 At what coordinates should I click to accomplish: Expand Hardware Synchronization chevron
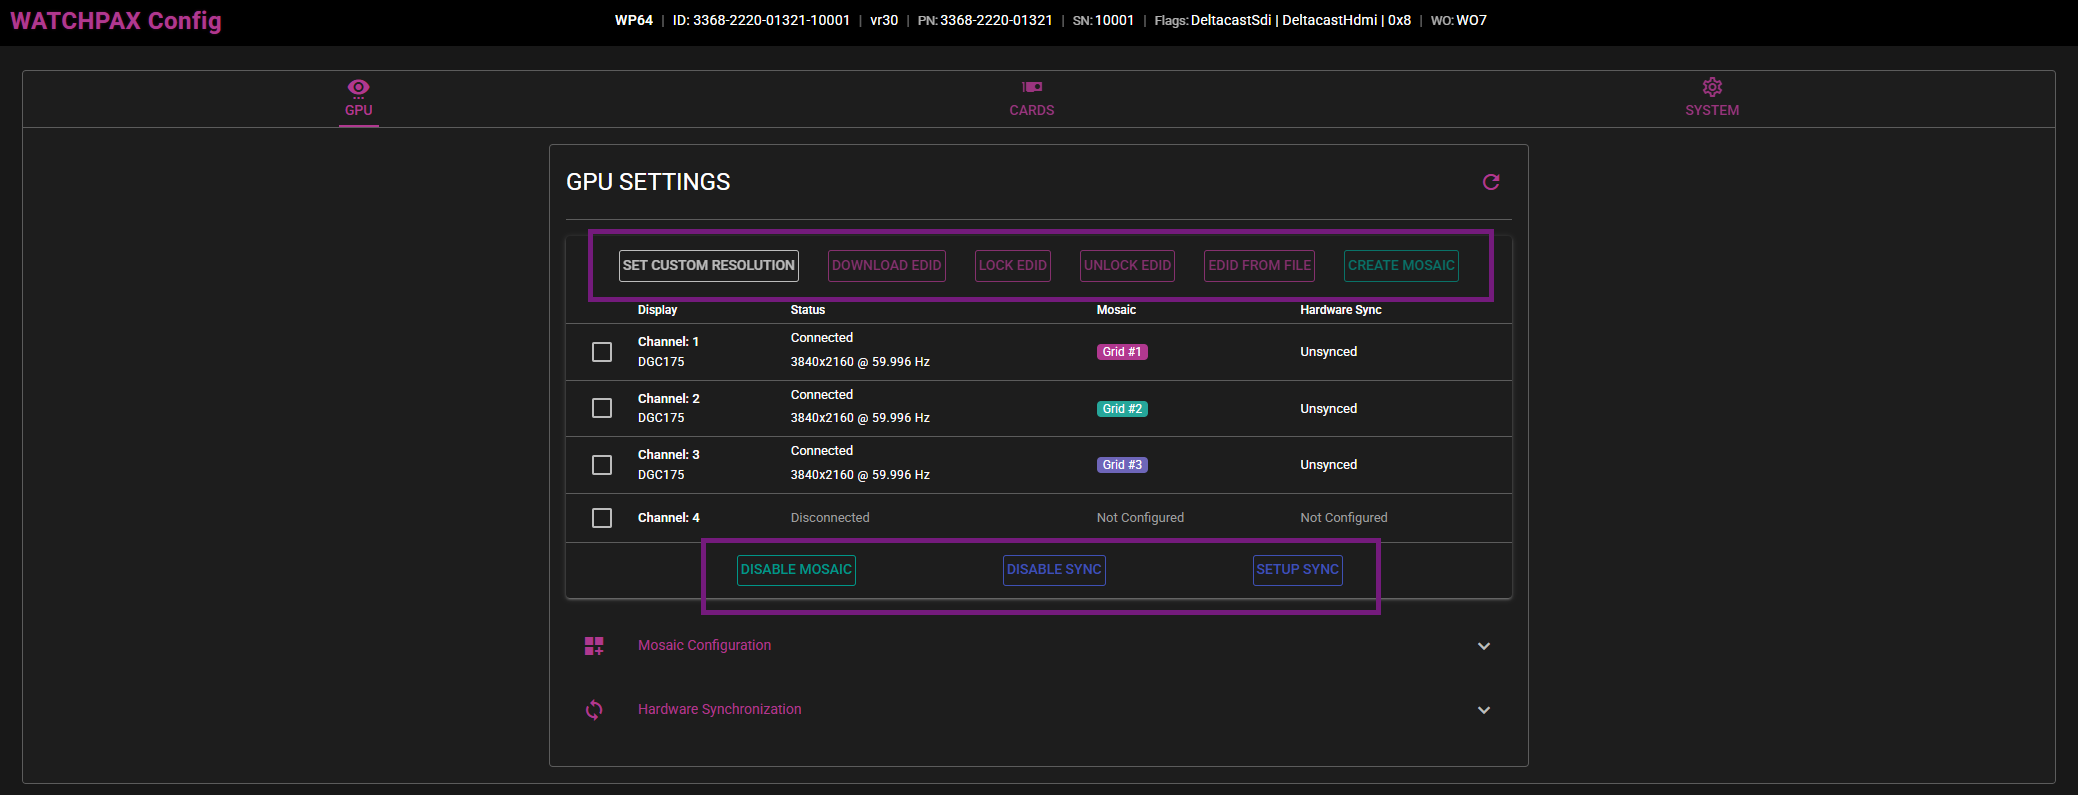point(1484,710)
